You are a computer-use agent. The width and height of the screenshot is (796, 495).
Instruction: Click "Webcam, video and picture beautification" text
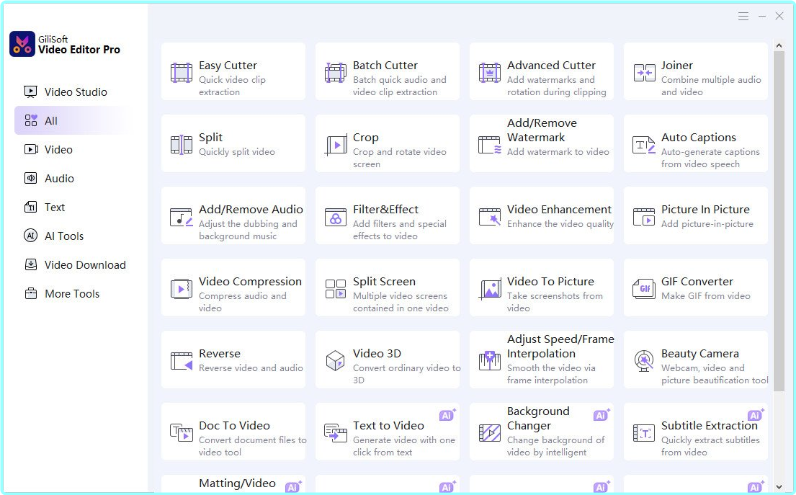tap(715, 374)
